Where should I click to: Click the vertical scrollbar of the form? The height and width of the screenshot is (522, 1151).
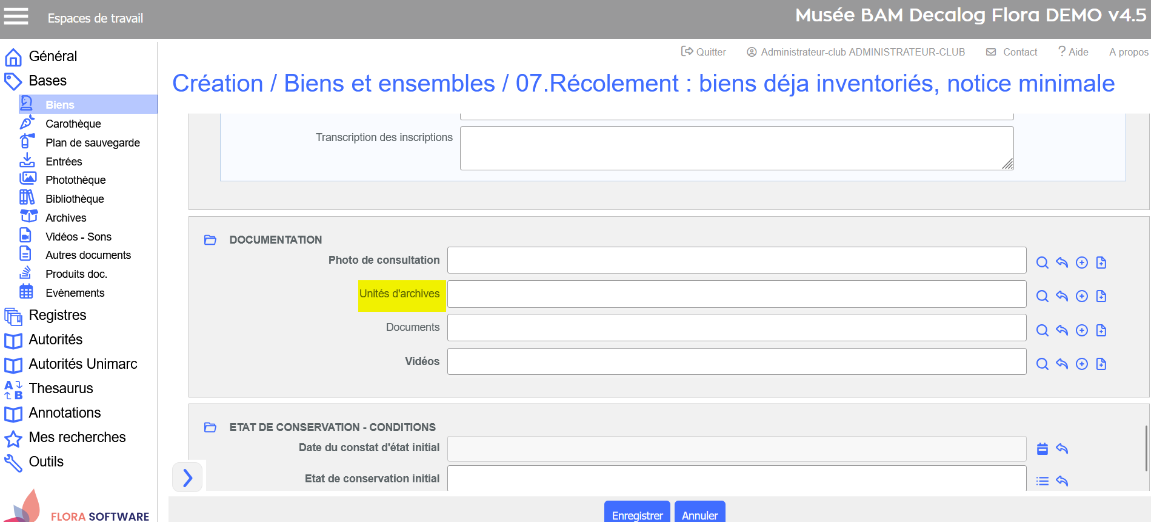pos(1146,450)
